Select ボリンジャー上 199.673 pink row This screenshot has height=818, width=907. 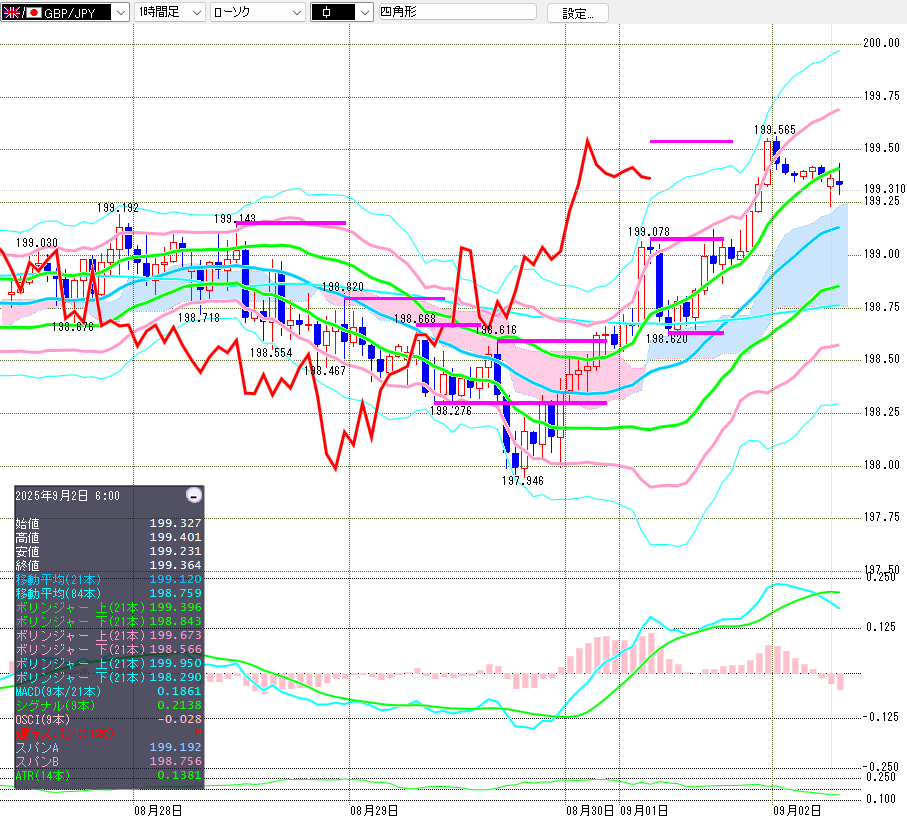[x=108, y=635]
